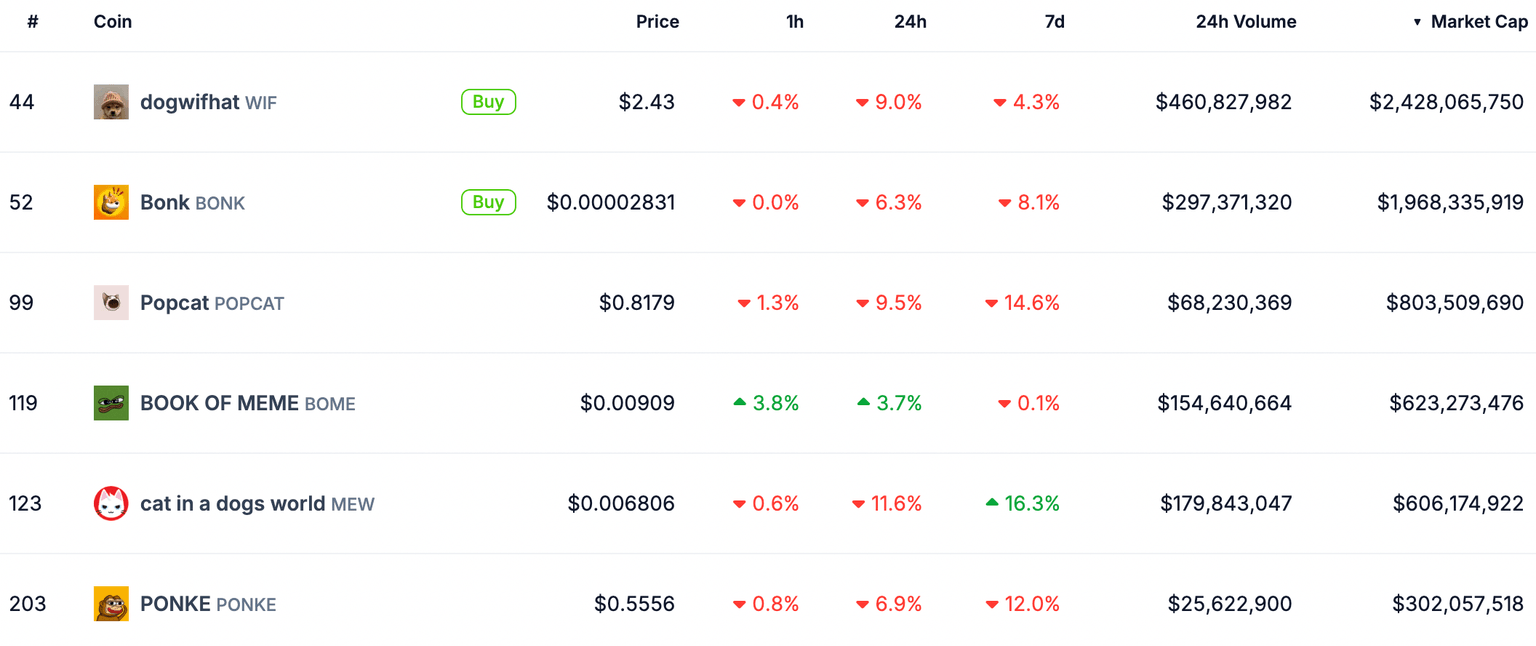Click the PONKE coin logo icon
Screen dimensions: 1536x646
pyautogui.click(x=111, y=604)
